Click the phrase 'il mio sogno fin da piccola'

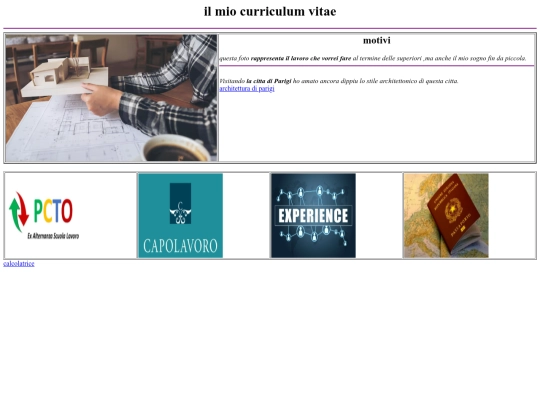(489, 58)
